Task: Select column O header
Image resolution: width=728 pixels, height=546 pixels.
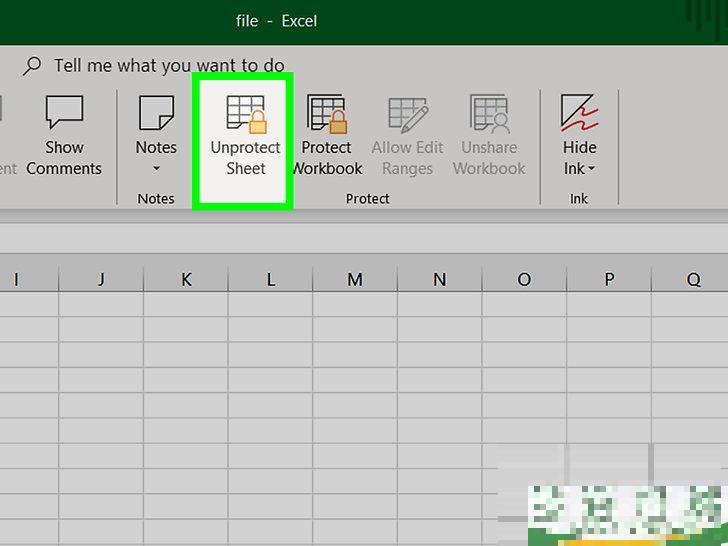Action: pyautogui.click(x=524, y=280)
